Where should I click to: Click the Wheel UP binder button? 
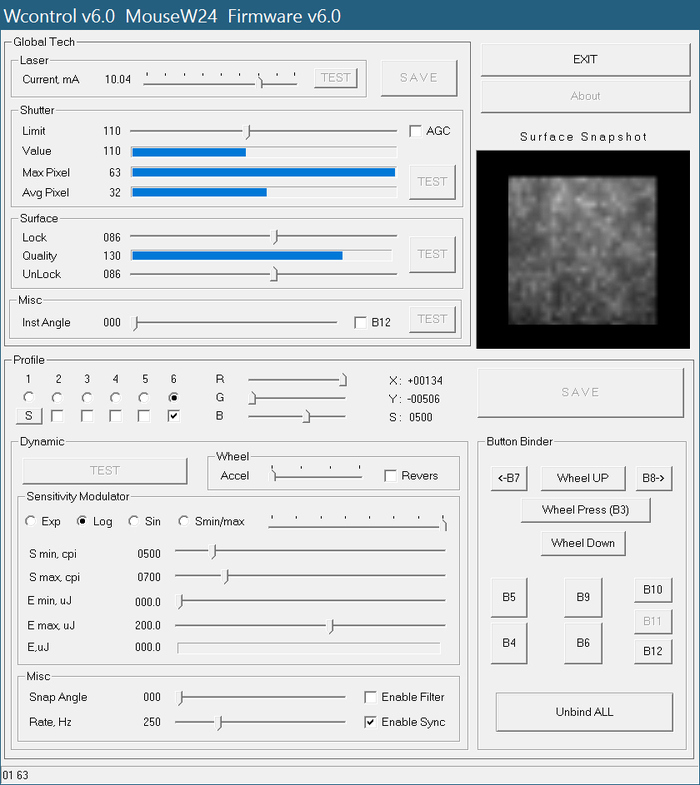[x=583, y=478]
